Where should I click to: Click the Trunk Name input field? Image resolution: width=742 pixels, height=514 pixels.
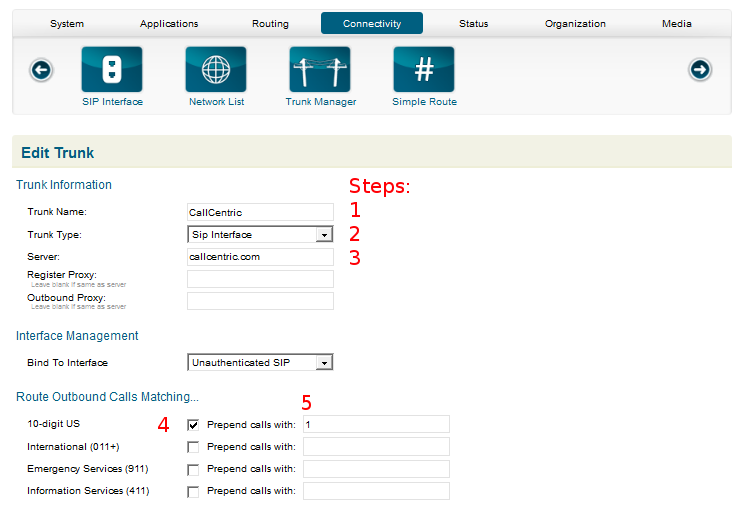(x=260, y=212)
